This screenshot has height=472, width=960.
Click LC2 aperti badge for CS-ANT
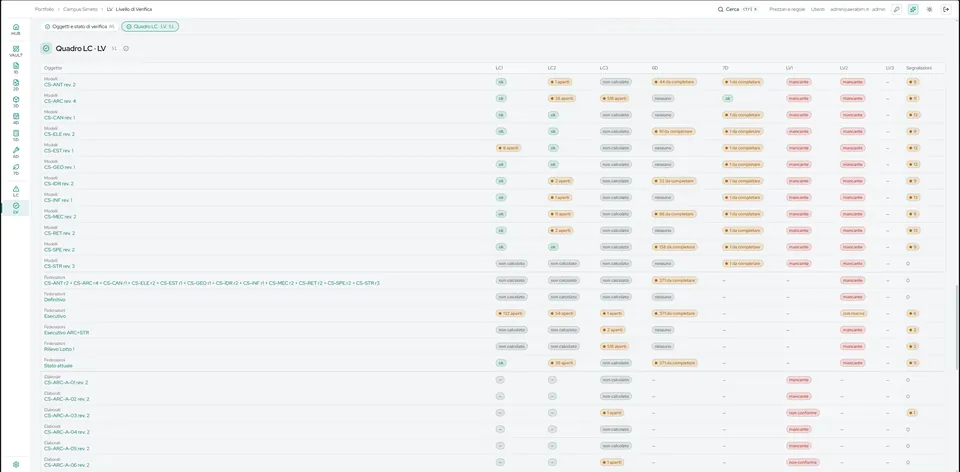coord(560,81)
